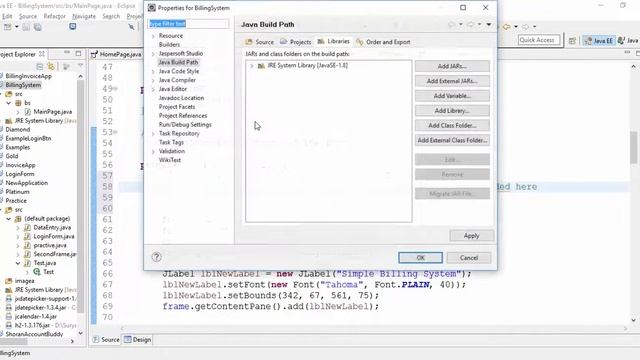Select JRE System Library [JavaSE-1.8] in the build path list
640x360 pixels.
307,65
